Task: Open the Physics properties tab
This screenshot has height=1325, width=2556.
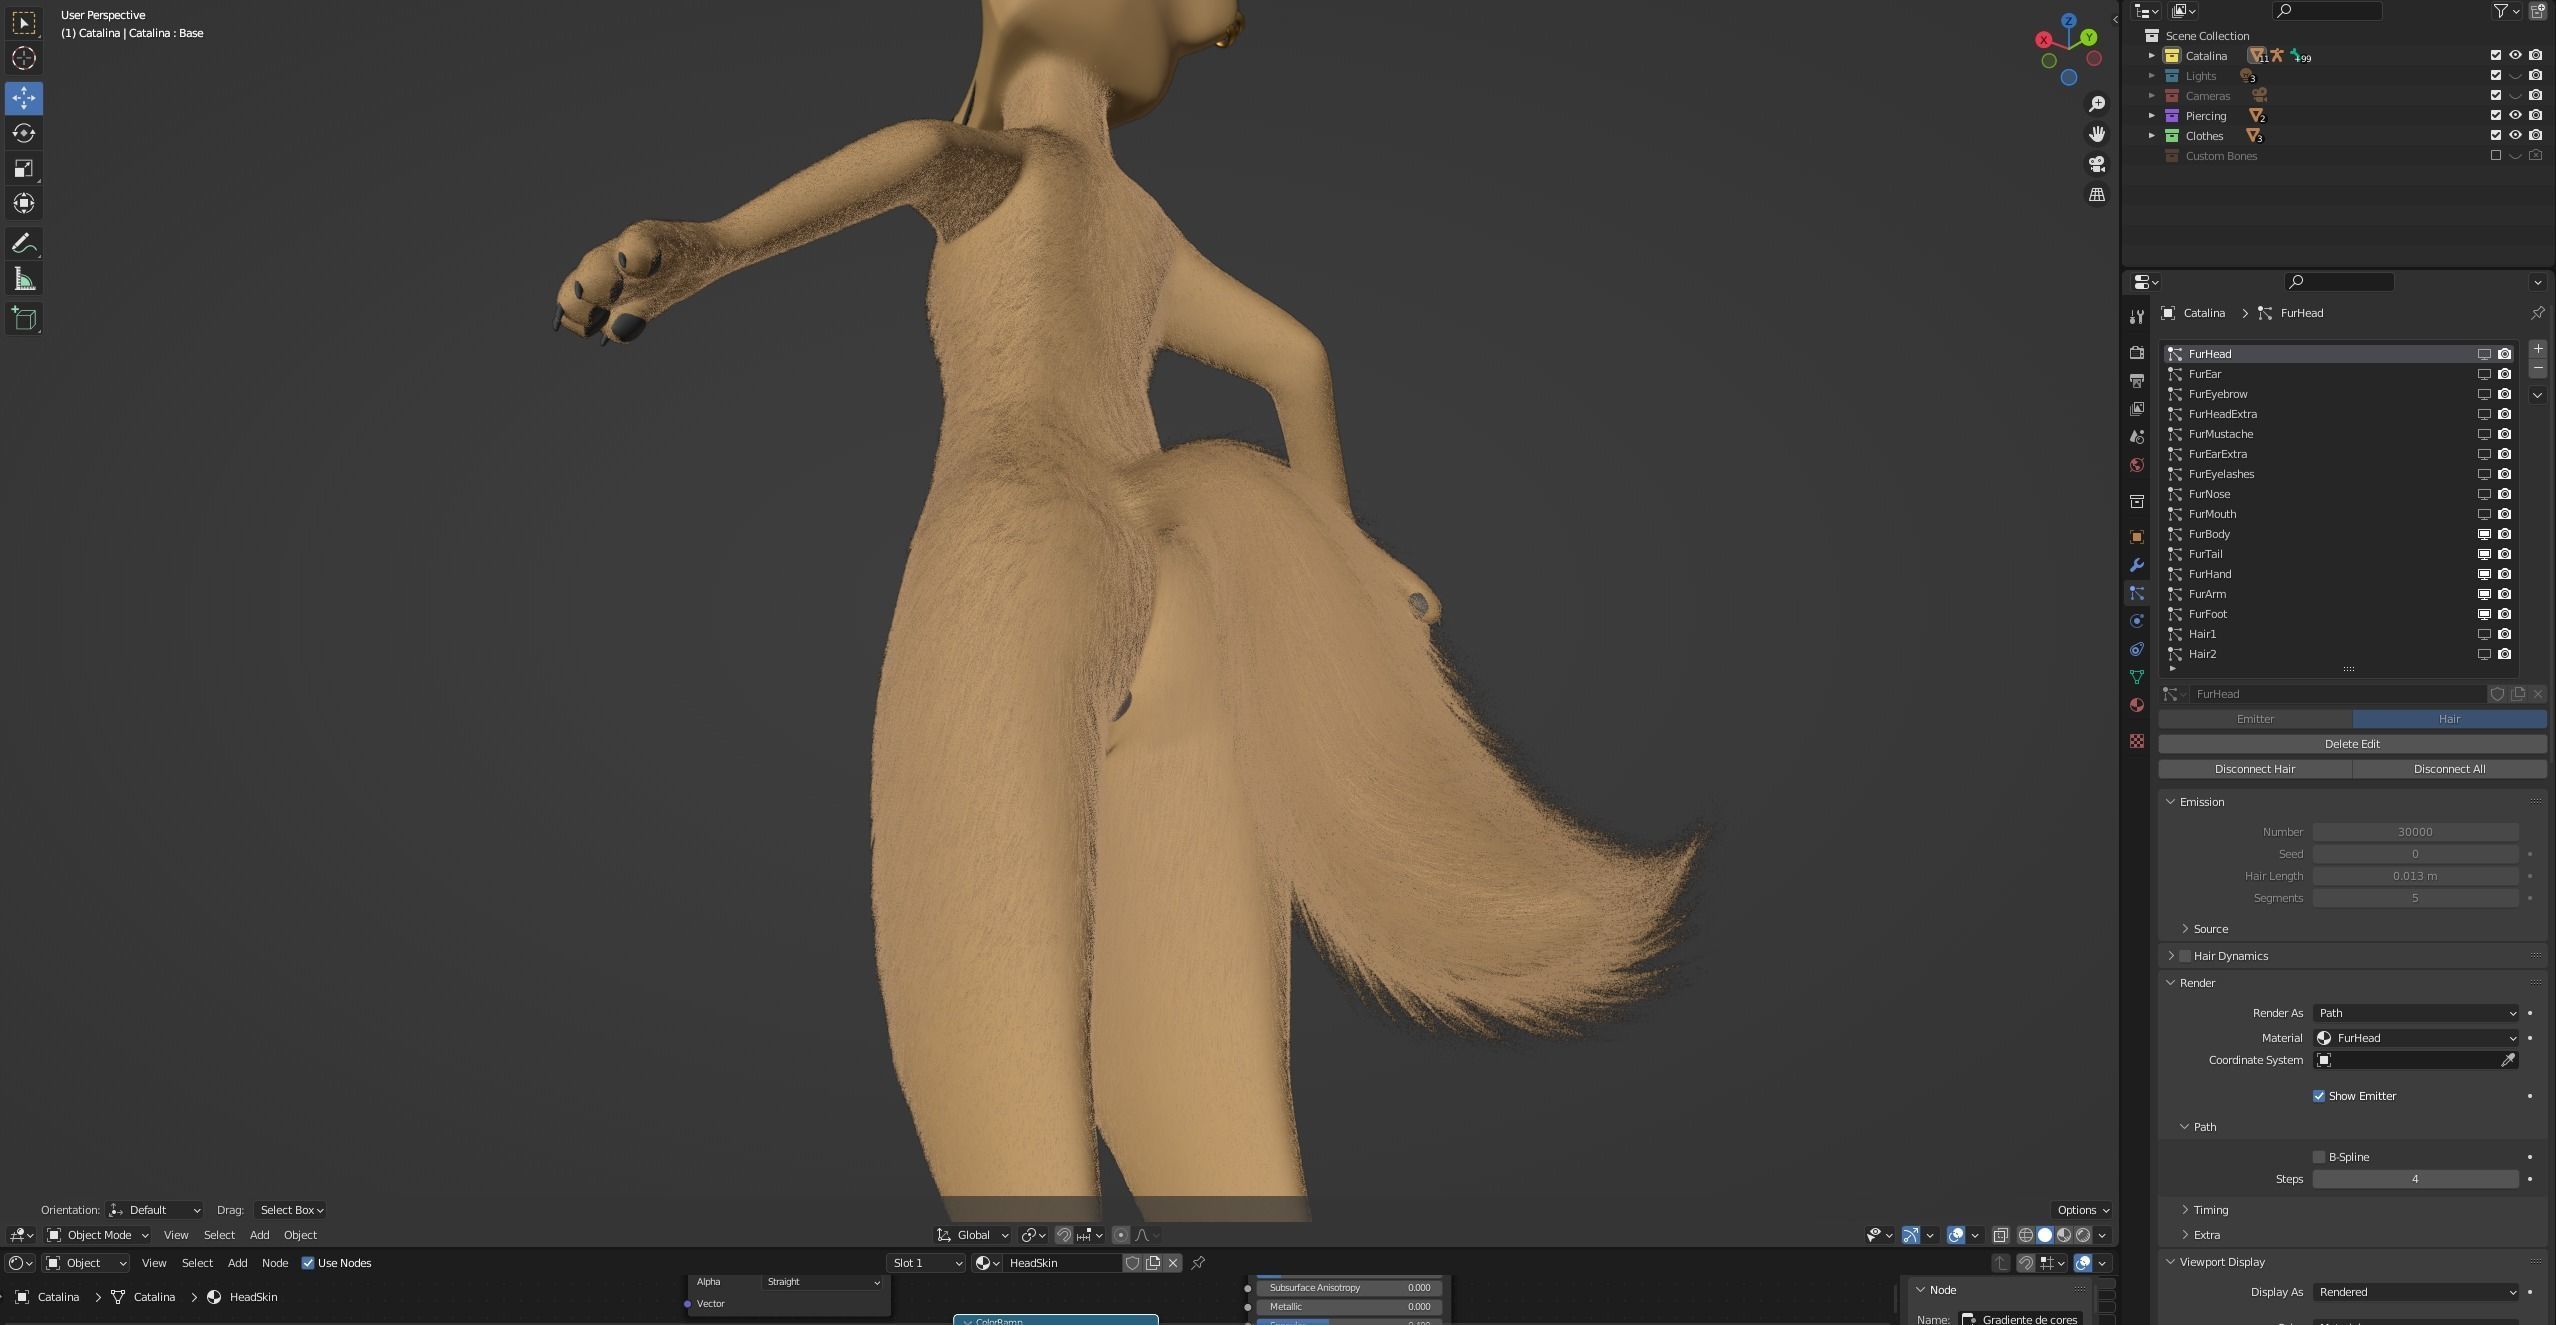Action: coord(2137,621)
